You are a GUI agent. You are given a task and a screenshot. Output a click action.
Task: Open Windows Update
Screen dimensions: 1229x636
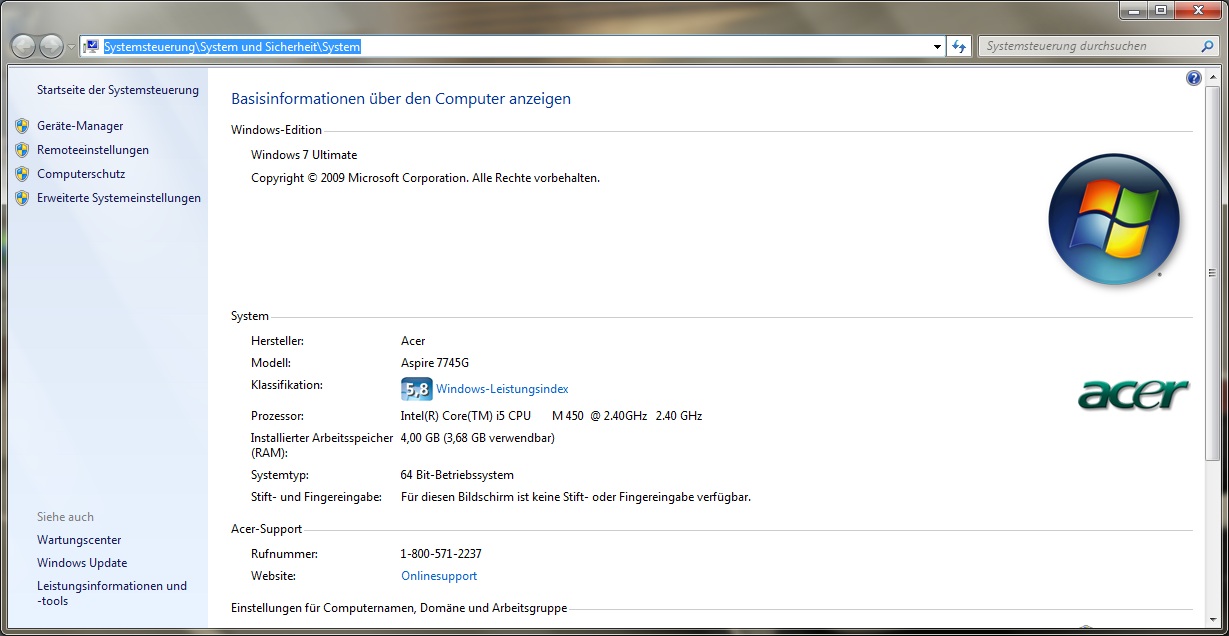[x=82, y=563]
